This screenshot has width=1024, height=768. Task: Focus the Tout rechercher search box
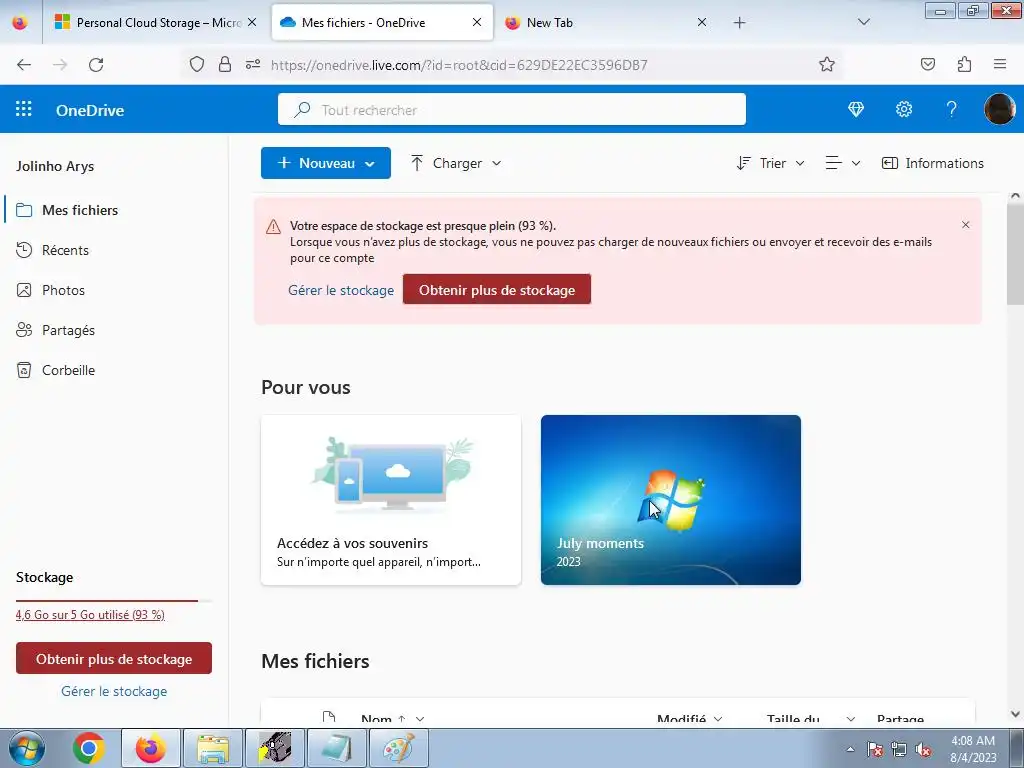click(x=511, y=109)
